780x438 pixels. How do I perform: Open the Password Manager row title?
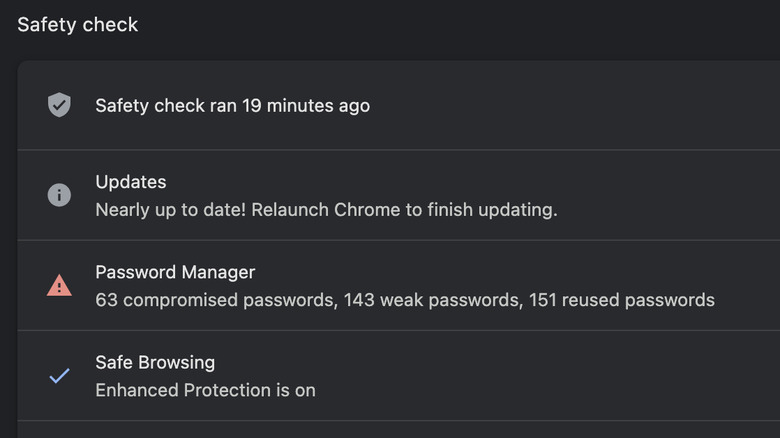175,272
